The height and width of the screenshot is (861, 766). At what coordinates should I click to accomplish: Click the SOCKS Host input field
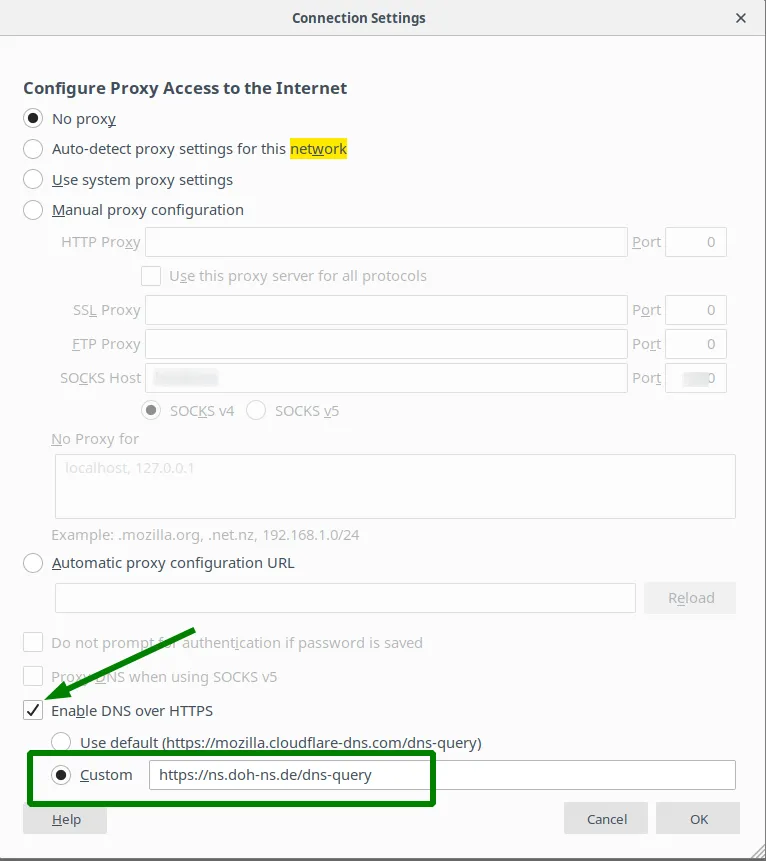coord(386,378)
